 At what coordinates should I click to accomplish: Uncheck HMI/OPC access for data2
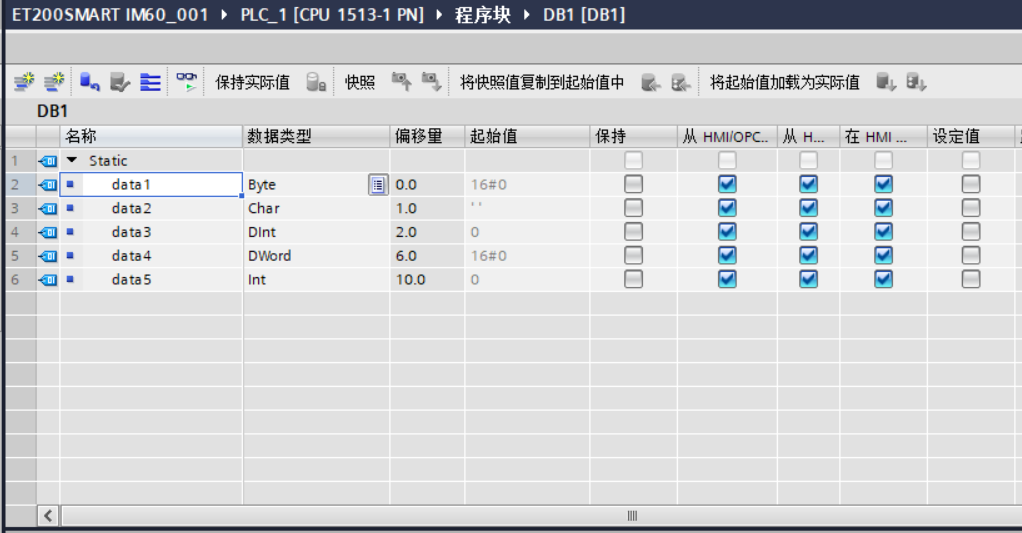727,208
